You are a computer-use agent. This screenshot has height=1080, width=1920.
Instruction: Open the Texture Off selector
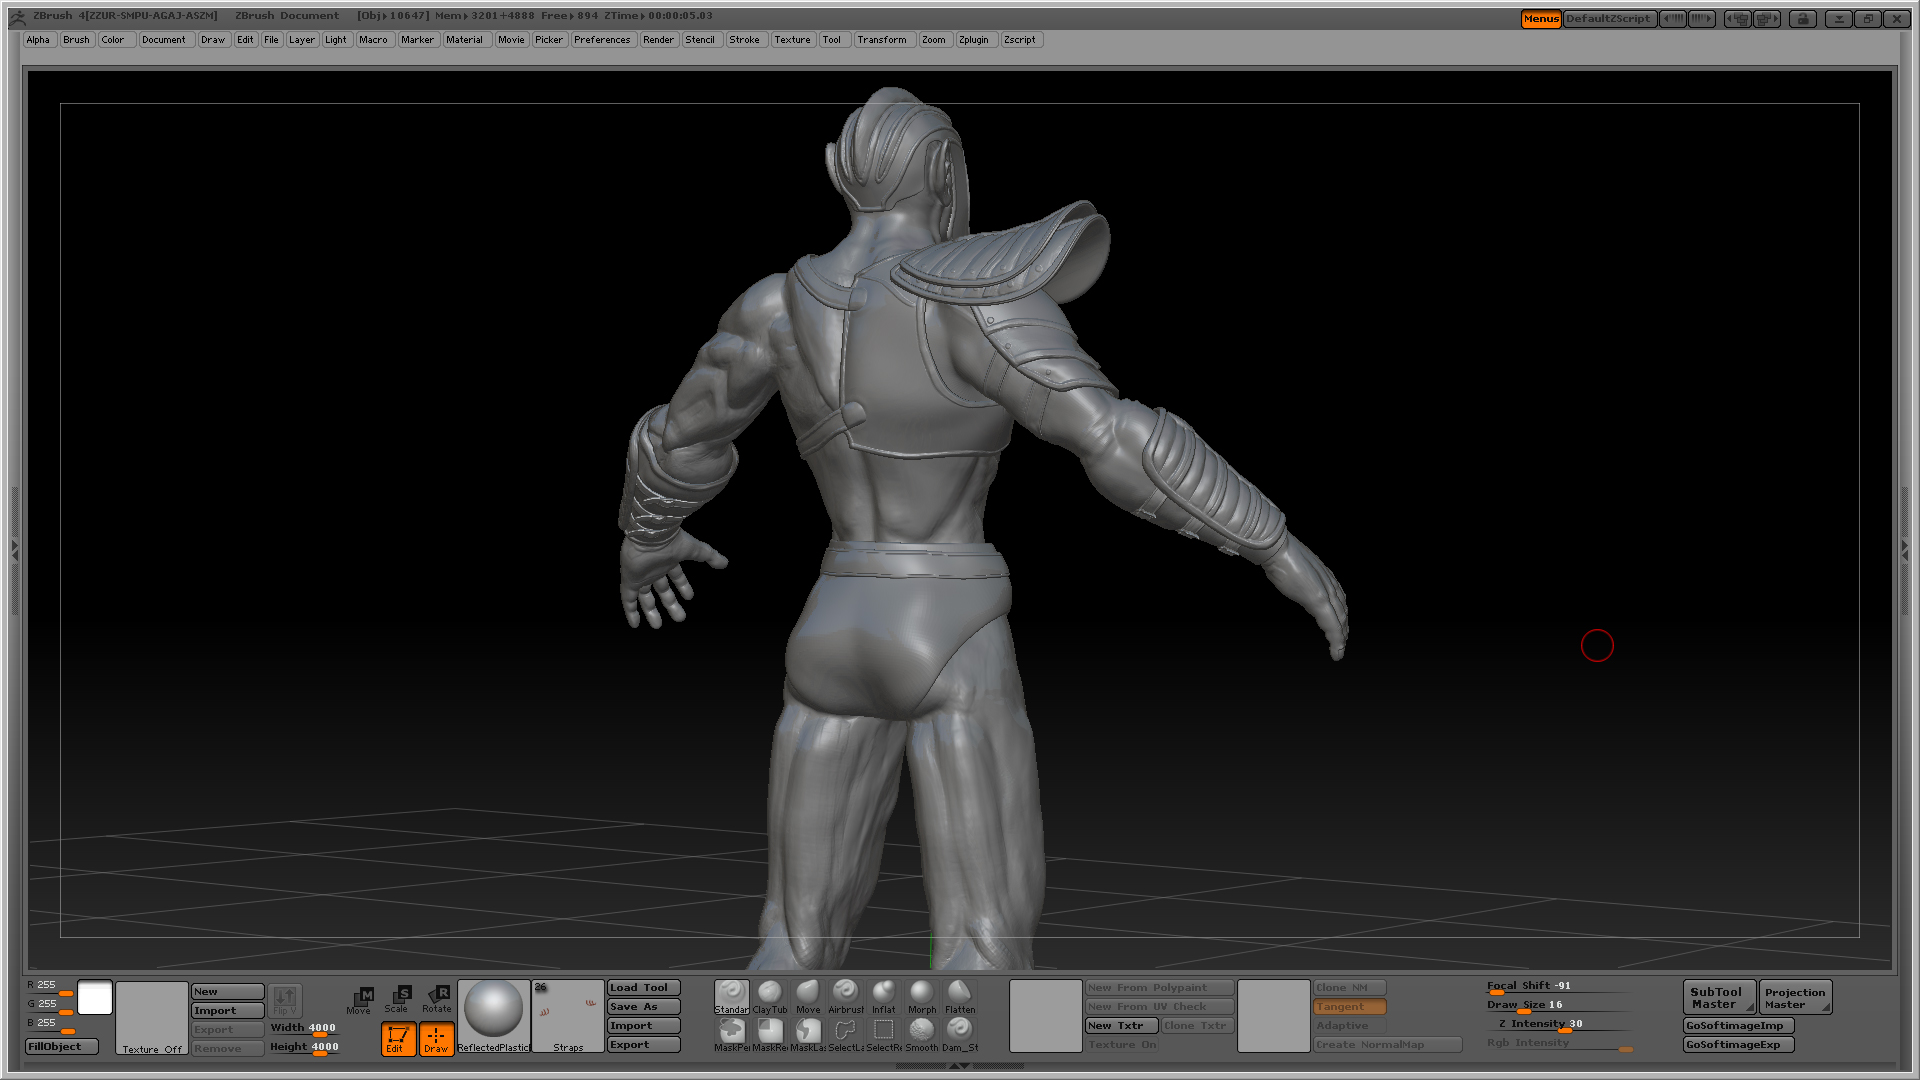(x=152, y=1018)
